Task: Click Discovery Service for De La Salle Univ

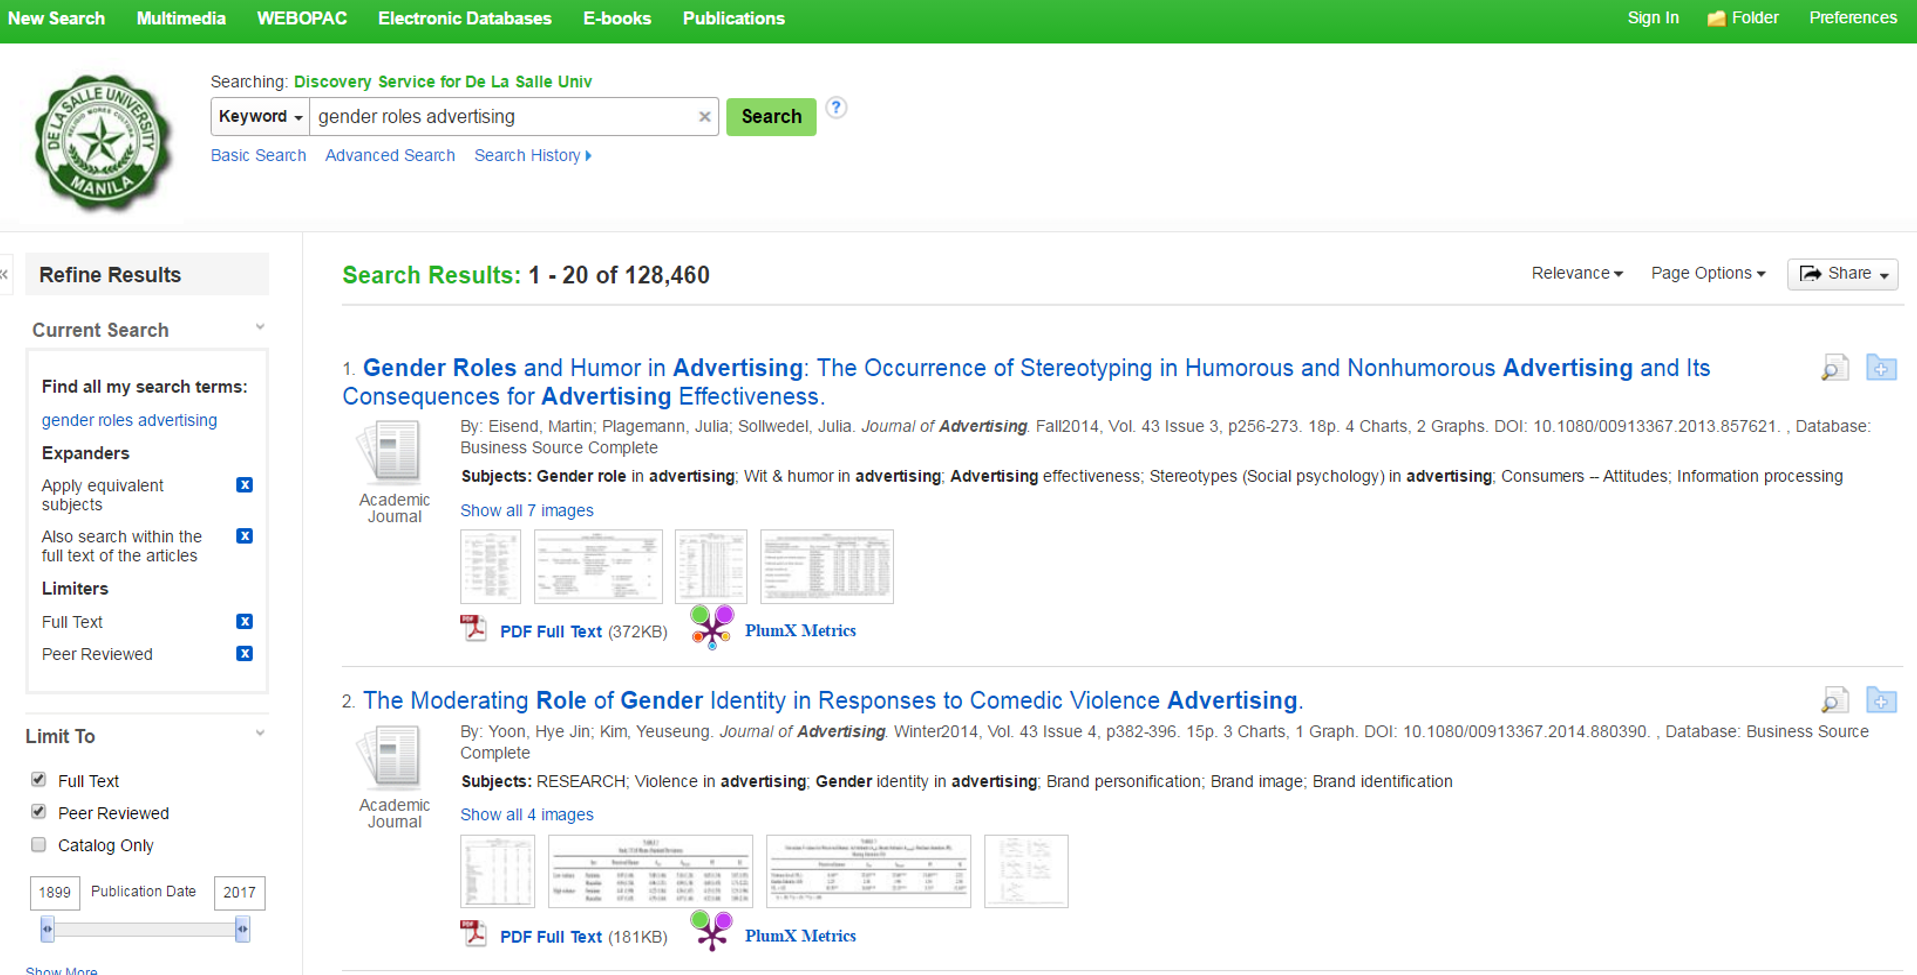Action: pos(443,82)
